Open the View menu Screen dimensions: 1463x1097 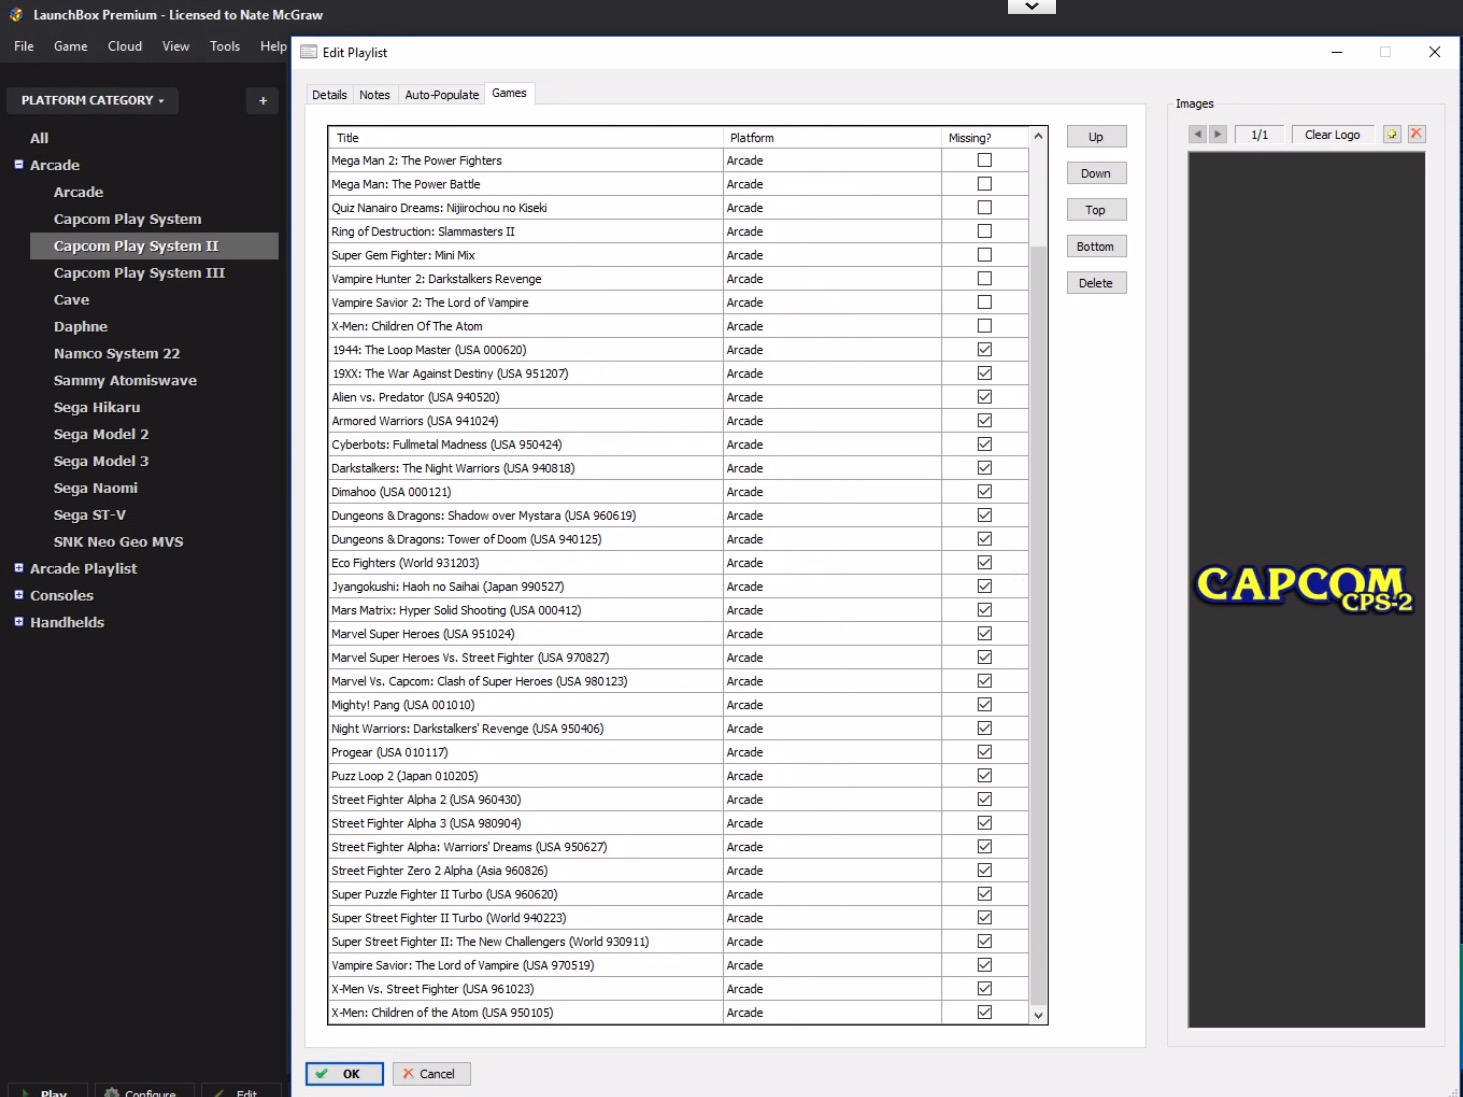point(176,46)
